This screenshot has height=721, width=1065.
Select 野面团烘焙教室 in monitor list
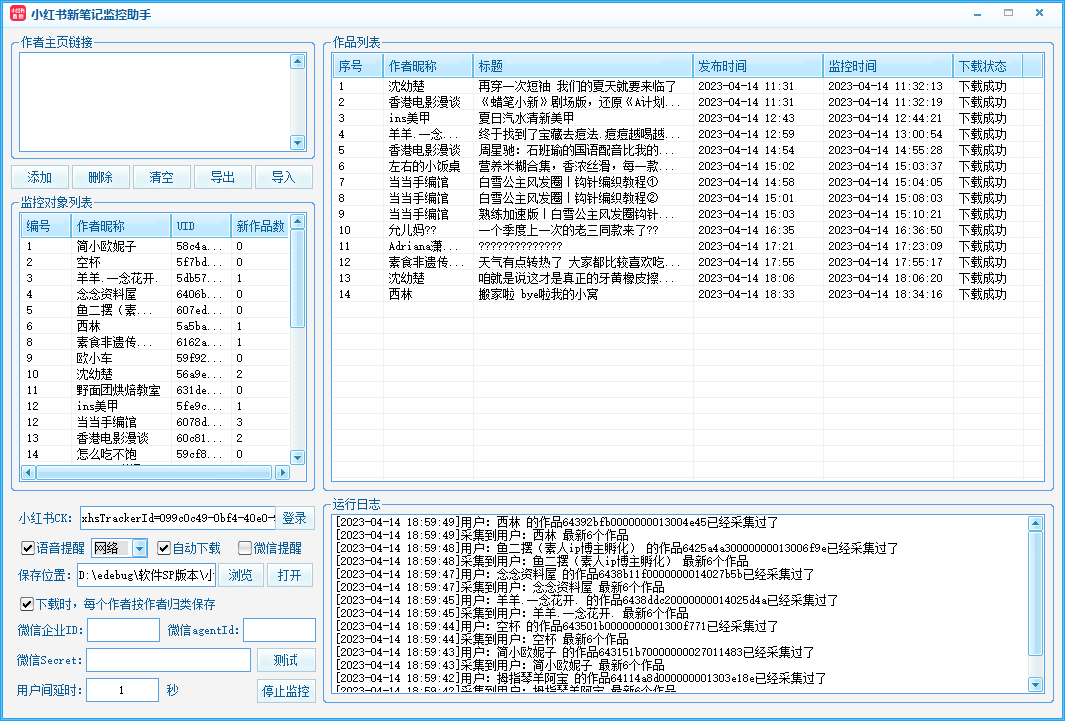click(x=155, y=390)
